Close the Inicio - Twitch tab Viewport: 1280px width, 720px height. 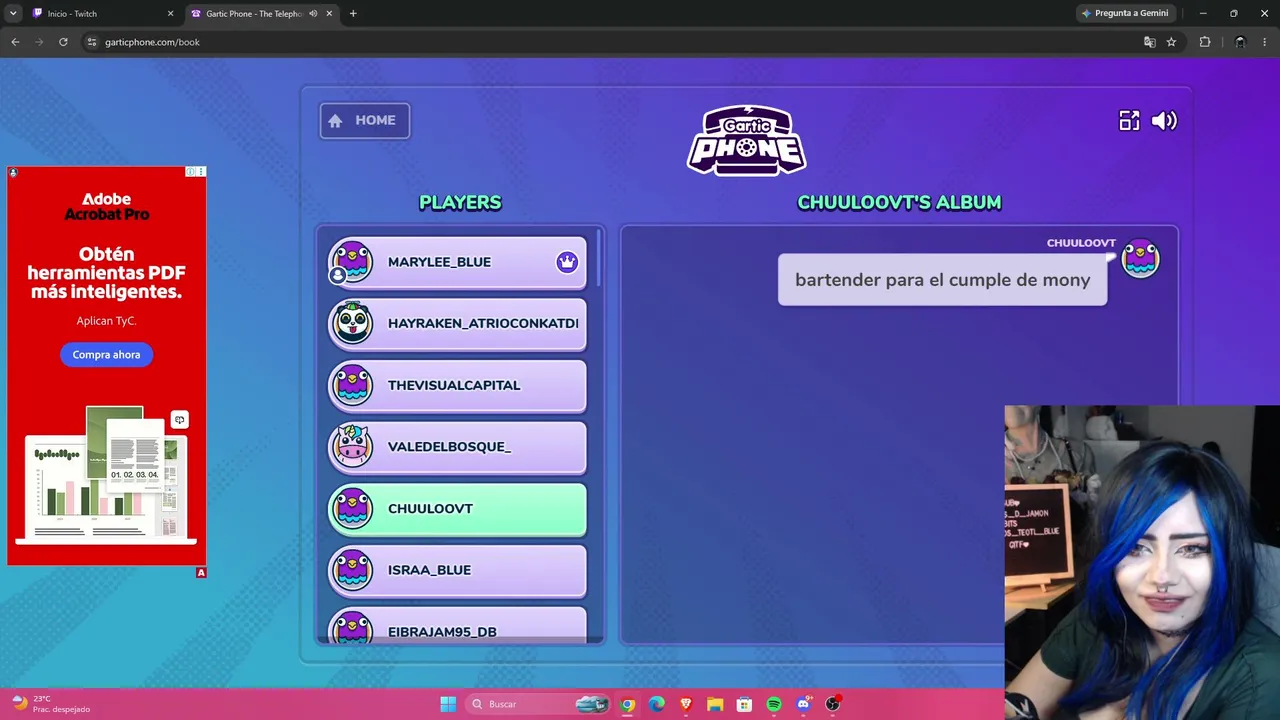[x=170, y=14]
